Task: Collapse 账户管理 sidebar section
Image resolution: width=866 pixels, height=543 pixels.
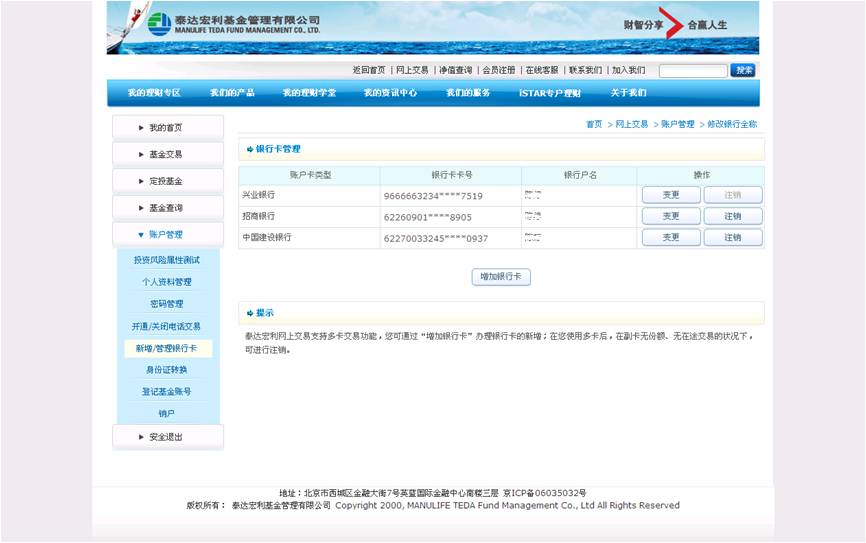Action: pyautogui.click(x=168, y=235)
